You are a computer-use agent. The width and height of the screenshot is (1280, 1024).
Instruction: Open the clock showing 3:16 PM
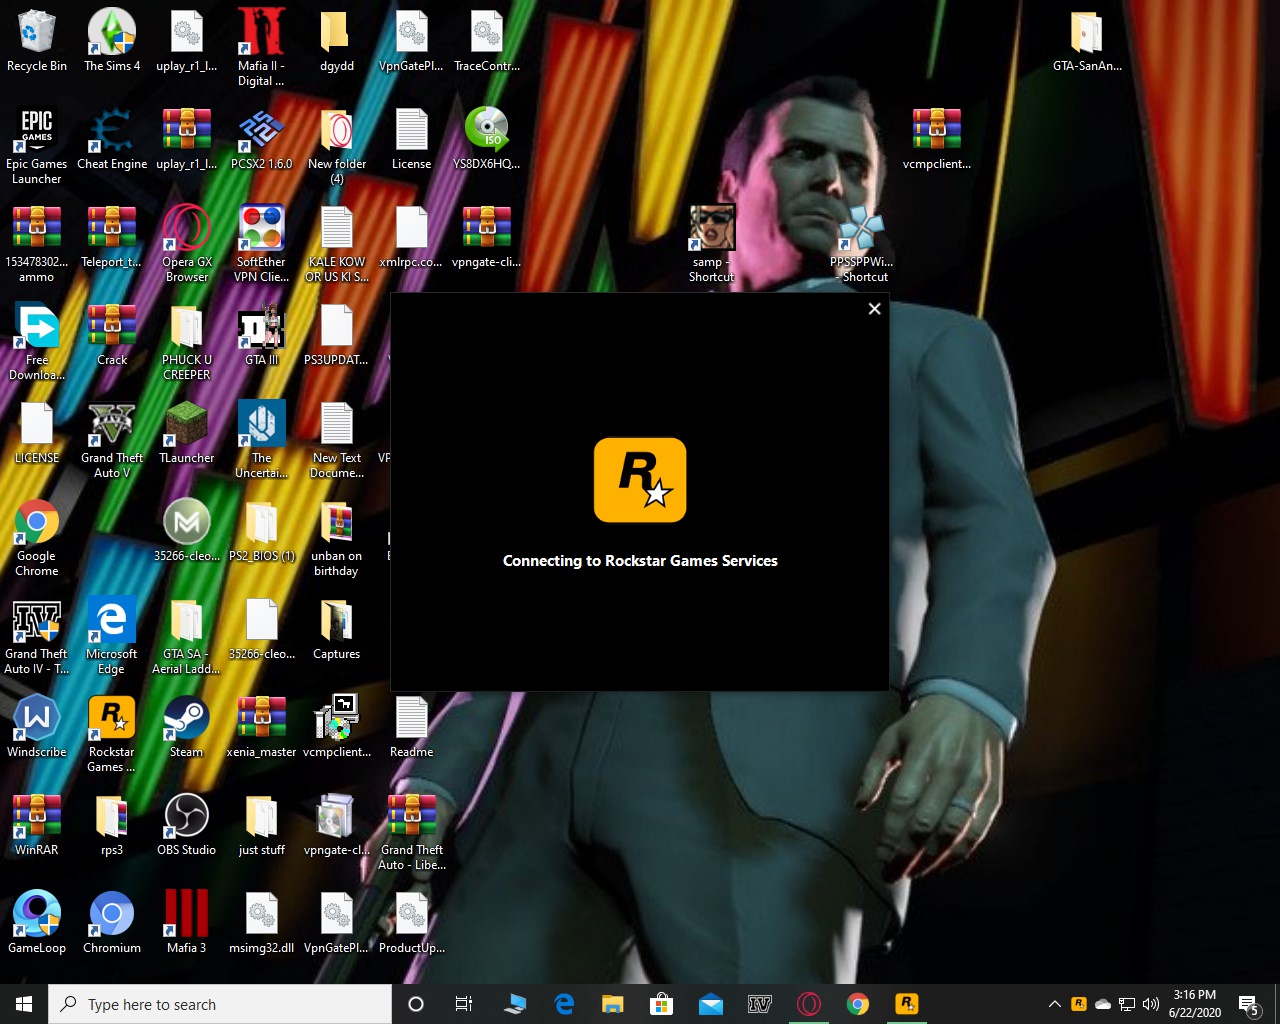1195,1004
